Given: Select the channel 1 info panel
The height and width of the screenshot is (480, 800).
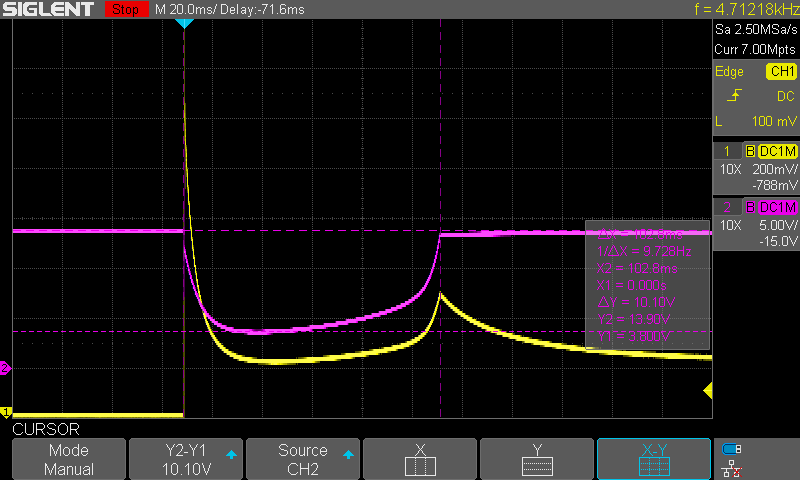Looking at the screenshot, I should pos(755,167).
